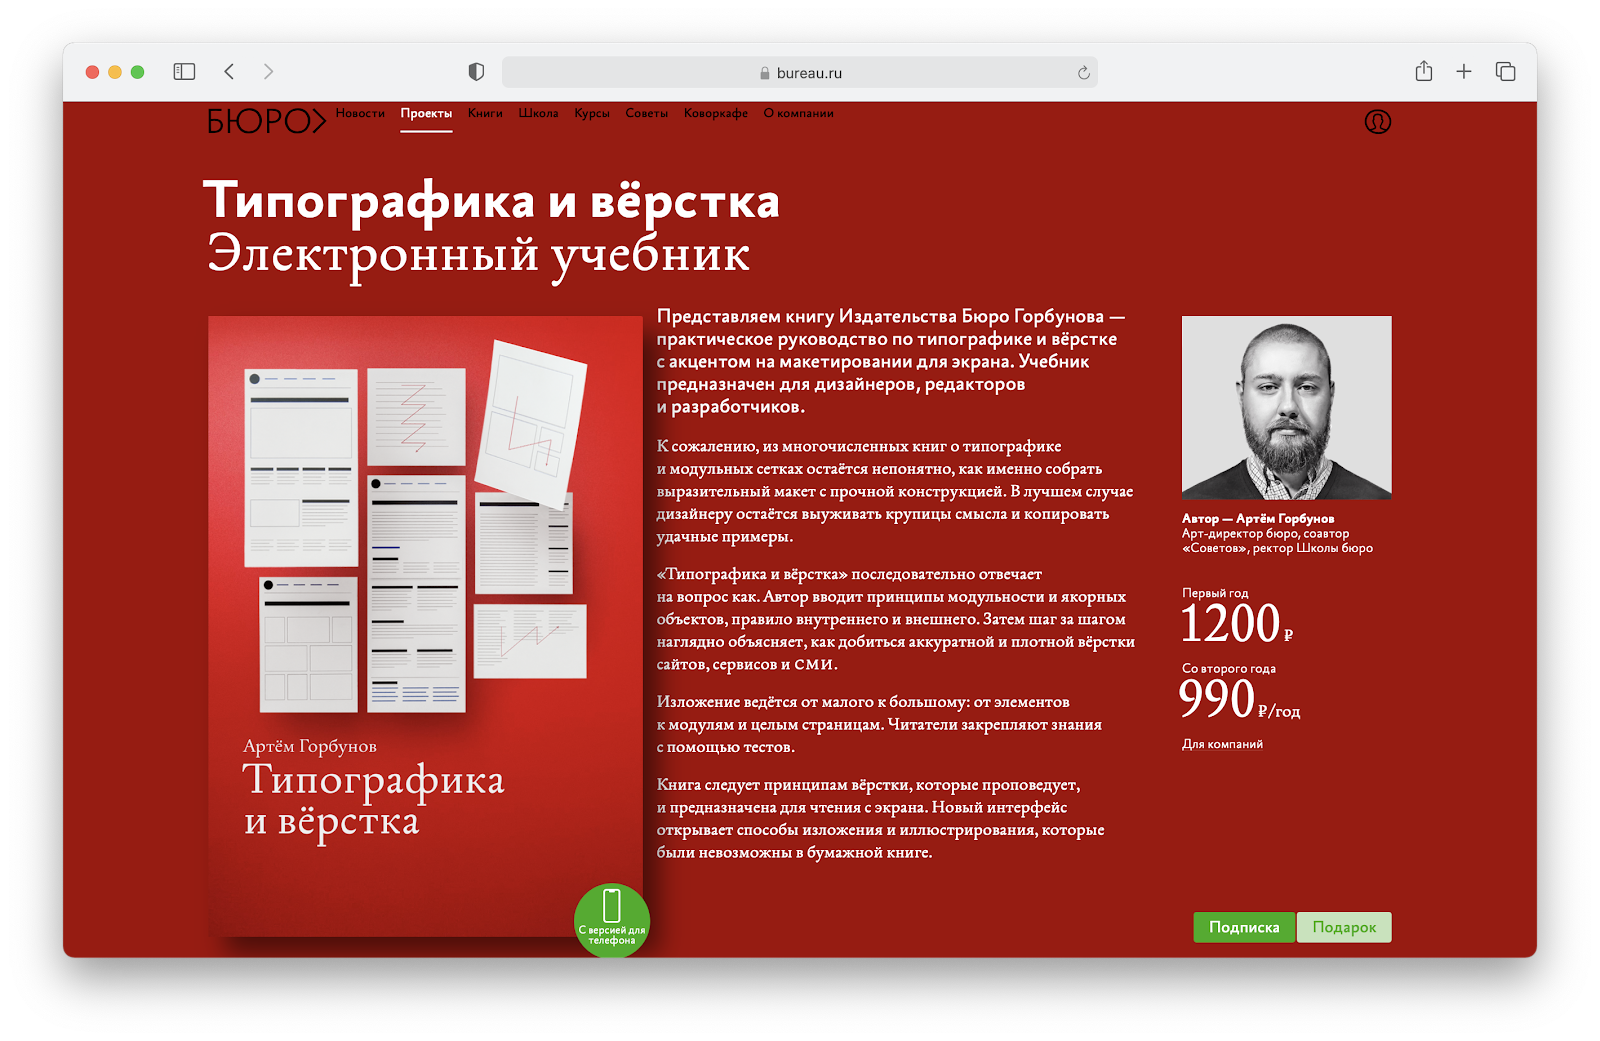Open the privacy shield report icon
The height and width of the screenshot is (1041, 1600).
476,72
